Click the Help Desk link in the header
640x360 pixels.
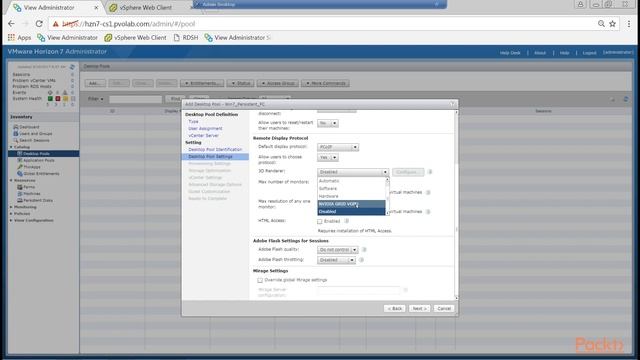510,53
